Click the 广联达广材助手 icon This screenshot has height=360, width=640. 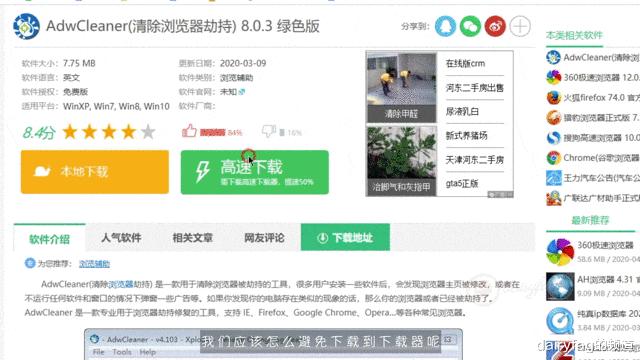tap(553, 198)
